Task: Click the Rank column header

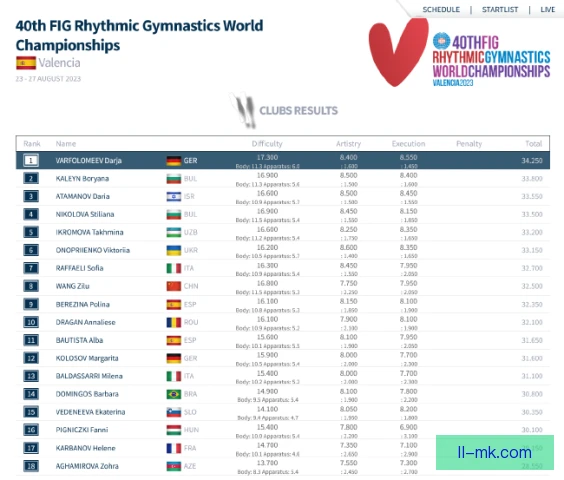Action: (x=32, y=144)
